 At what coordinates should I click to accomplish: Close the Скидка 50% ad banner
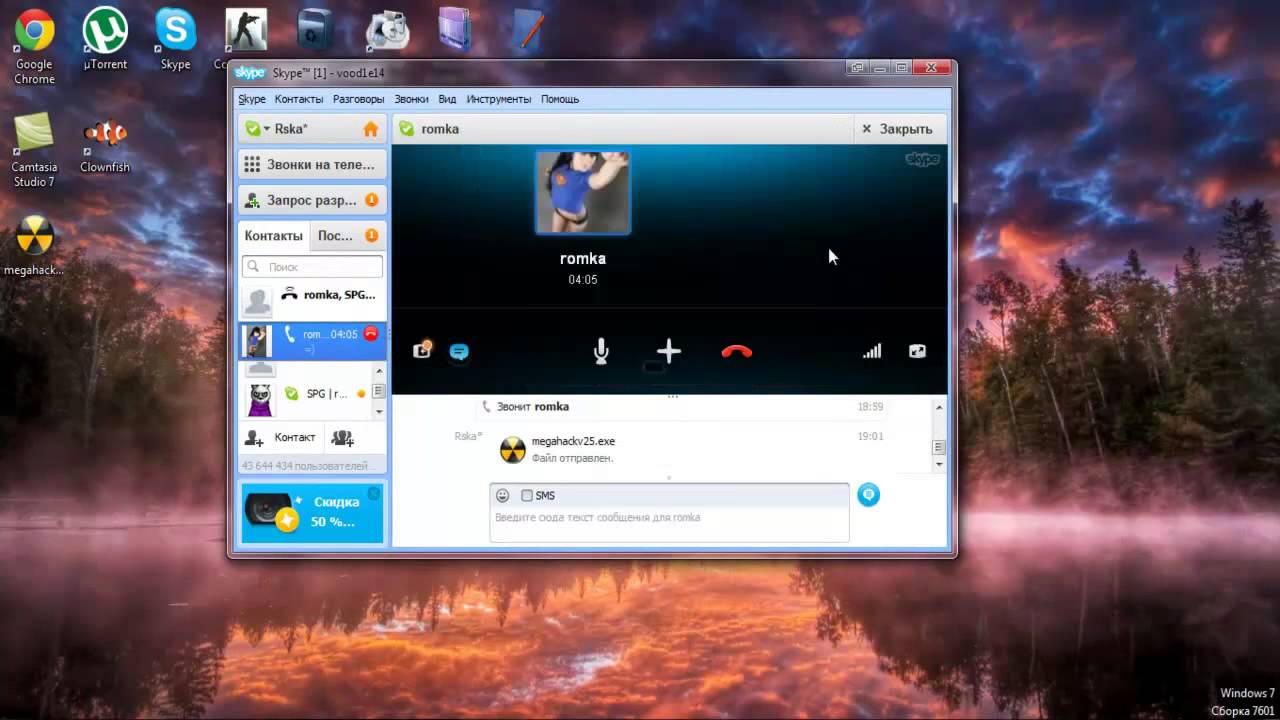[x=374, y=494]
